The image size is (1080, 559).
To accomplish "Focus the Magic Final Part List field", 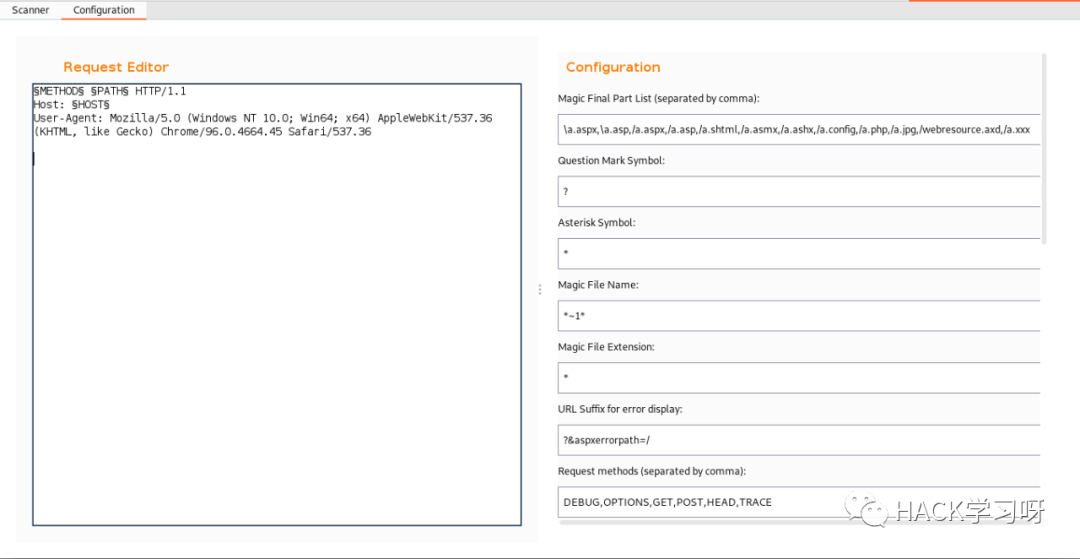I will (x=799, y=129).
